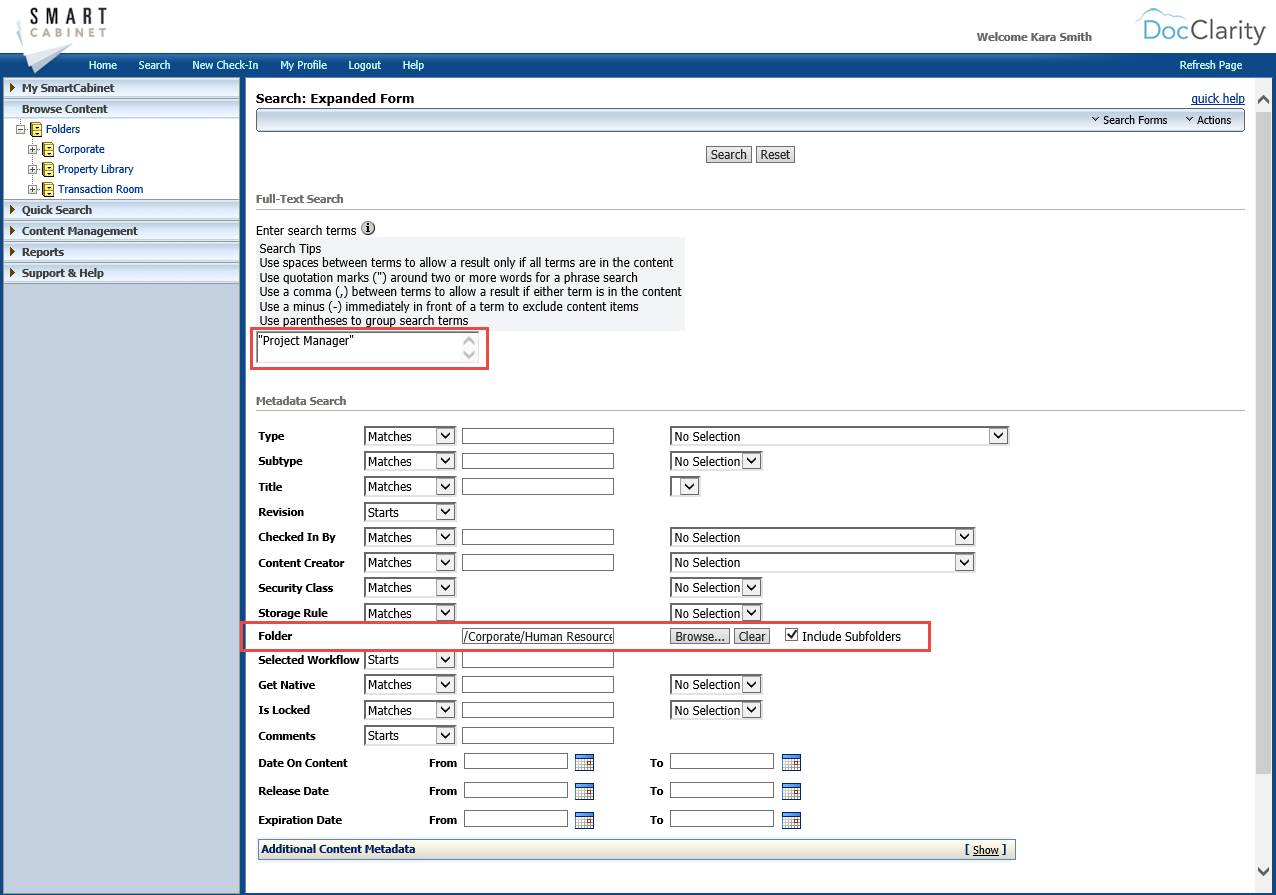The height and width of the screenshot is (895, 1276).
Task: Open calendar picker for Release Date To
Action: click(791, 791)
